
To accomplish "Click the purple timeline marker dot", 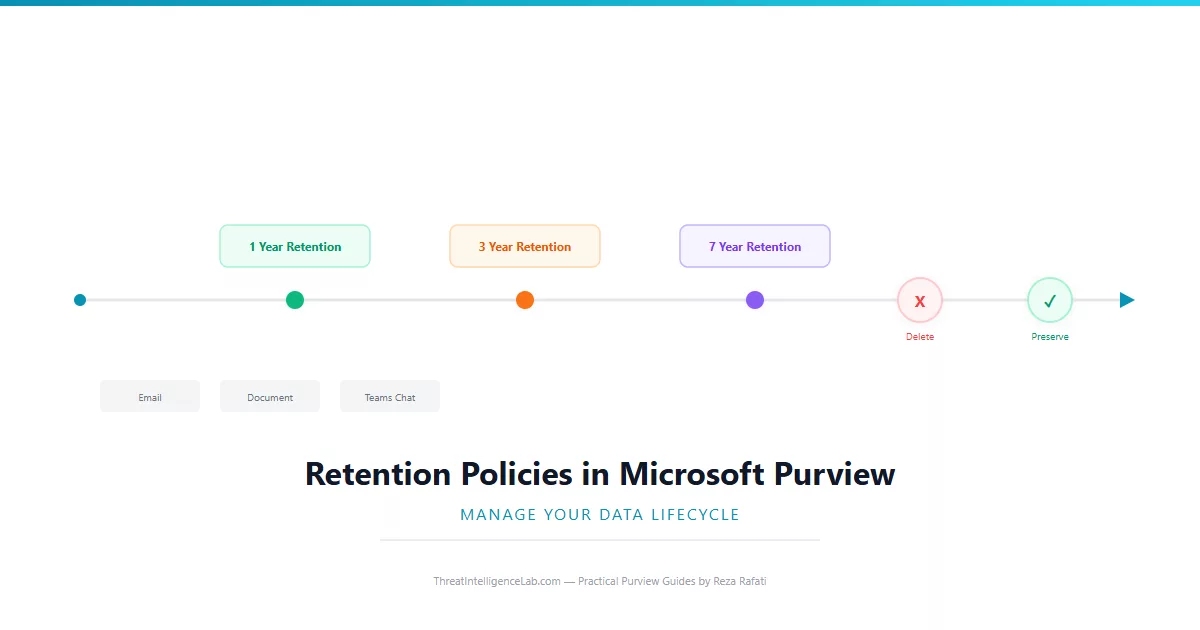I will pos(755,300).
